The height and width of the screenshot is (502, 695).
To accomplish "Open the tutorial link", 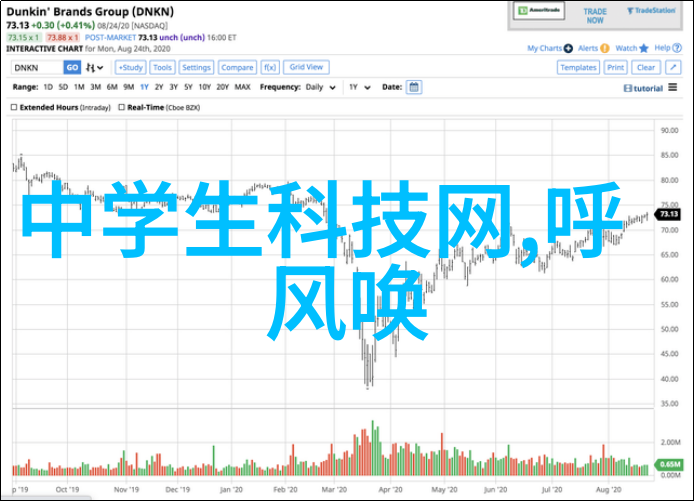I will pos(644,88).
